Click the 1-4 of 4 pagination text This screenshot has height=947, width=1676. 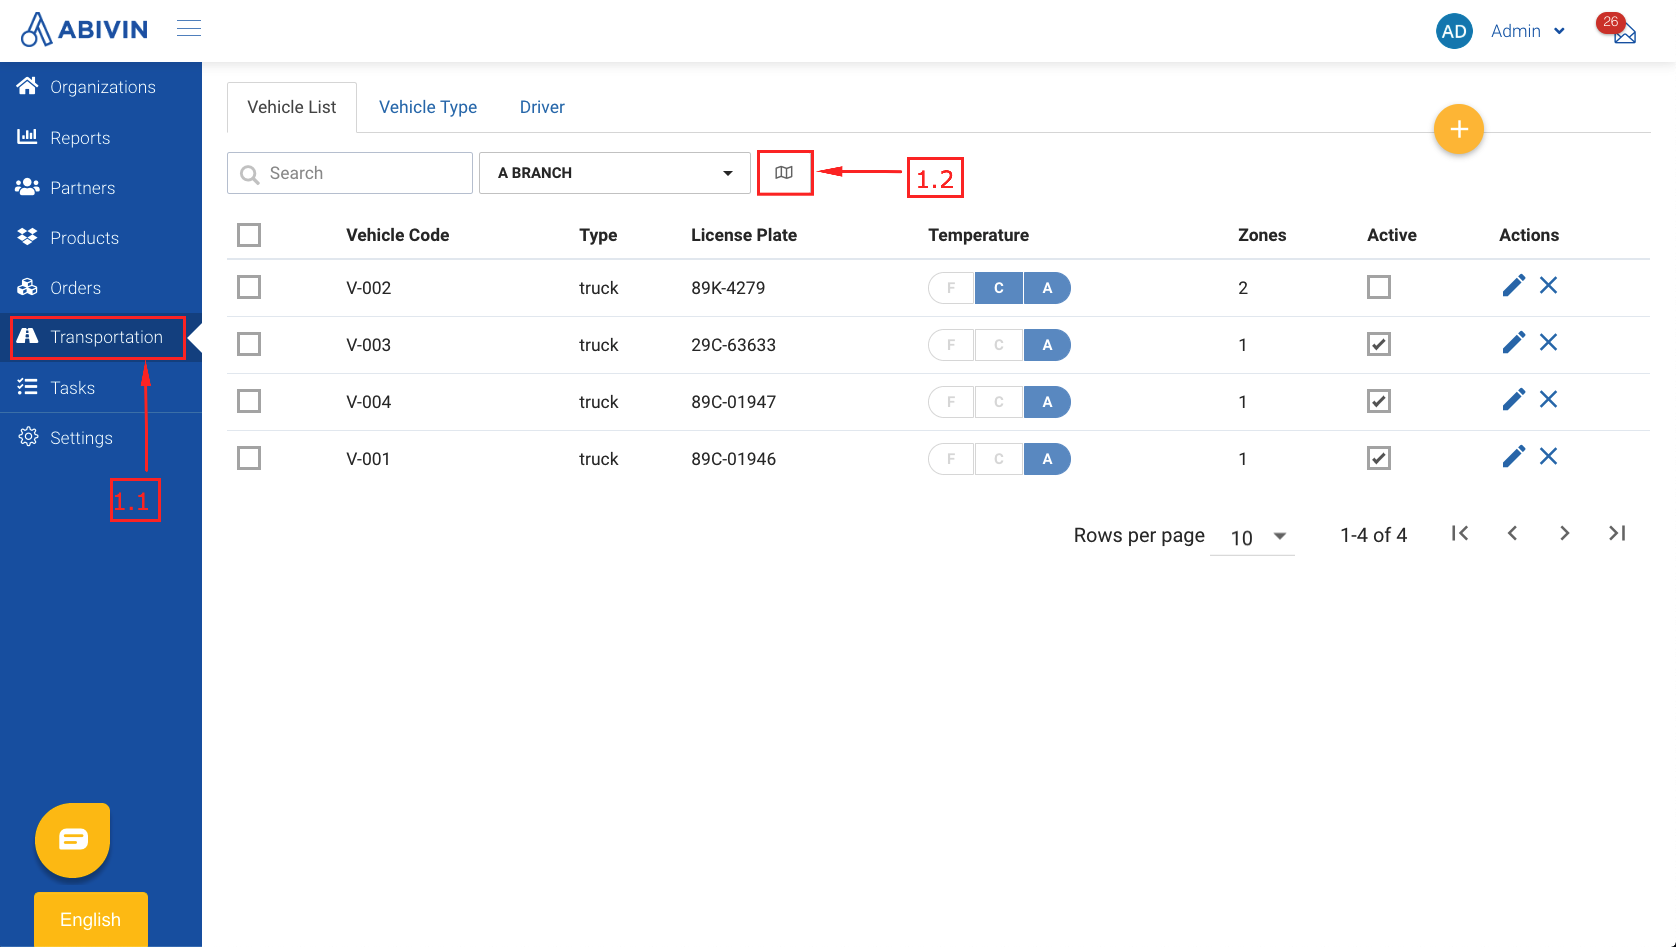coord(1374,535)
